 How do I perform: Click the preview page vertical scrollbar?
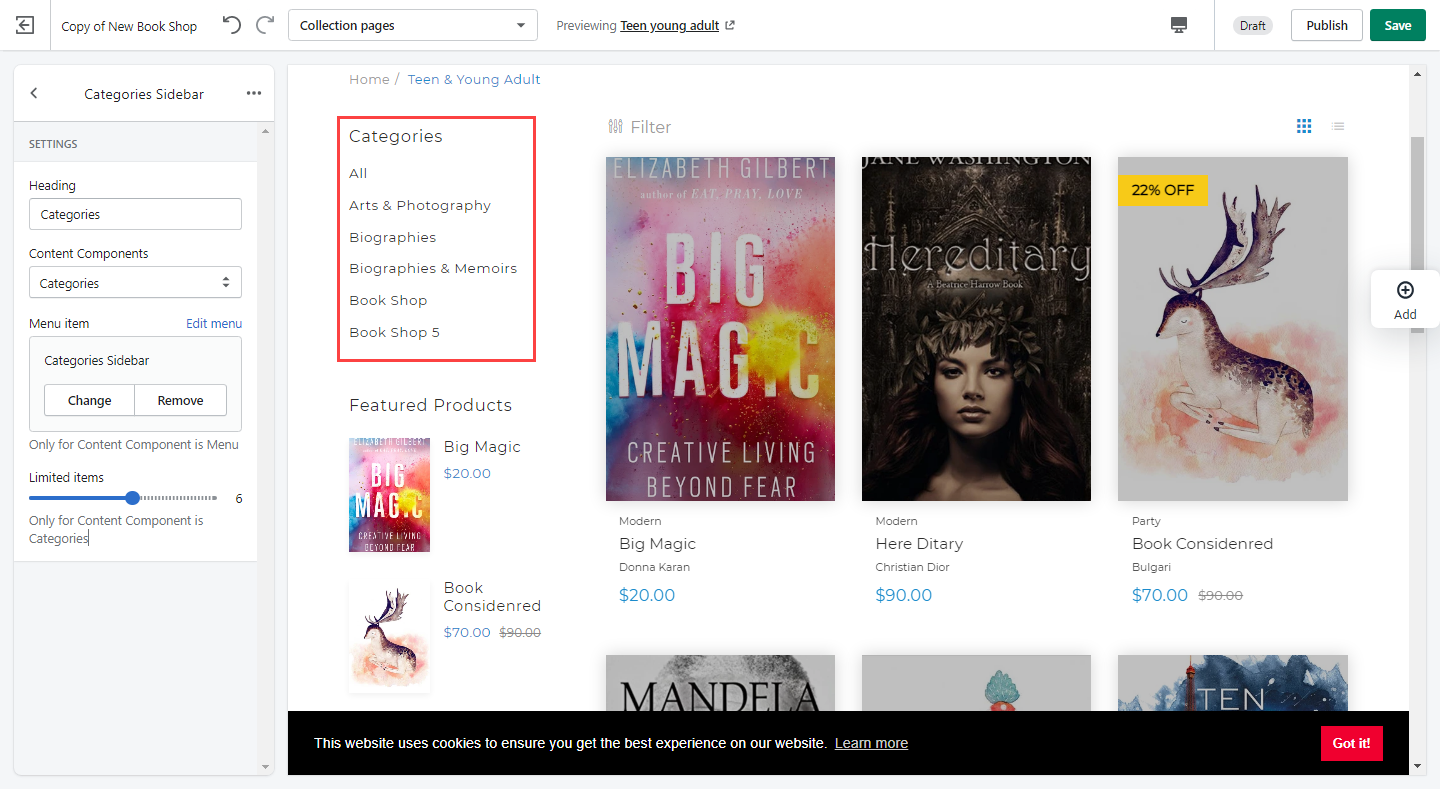[x=1417, y=235]
